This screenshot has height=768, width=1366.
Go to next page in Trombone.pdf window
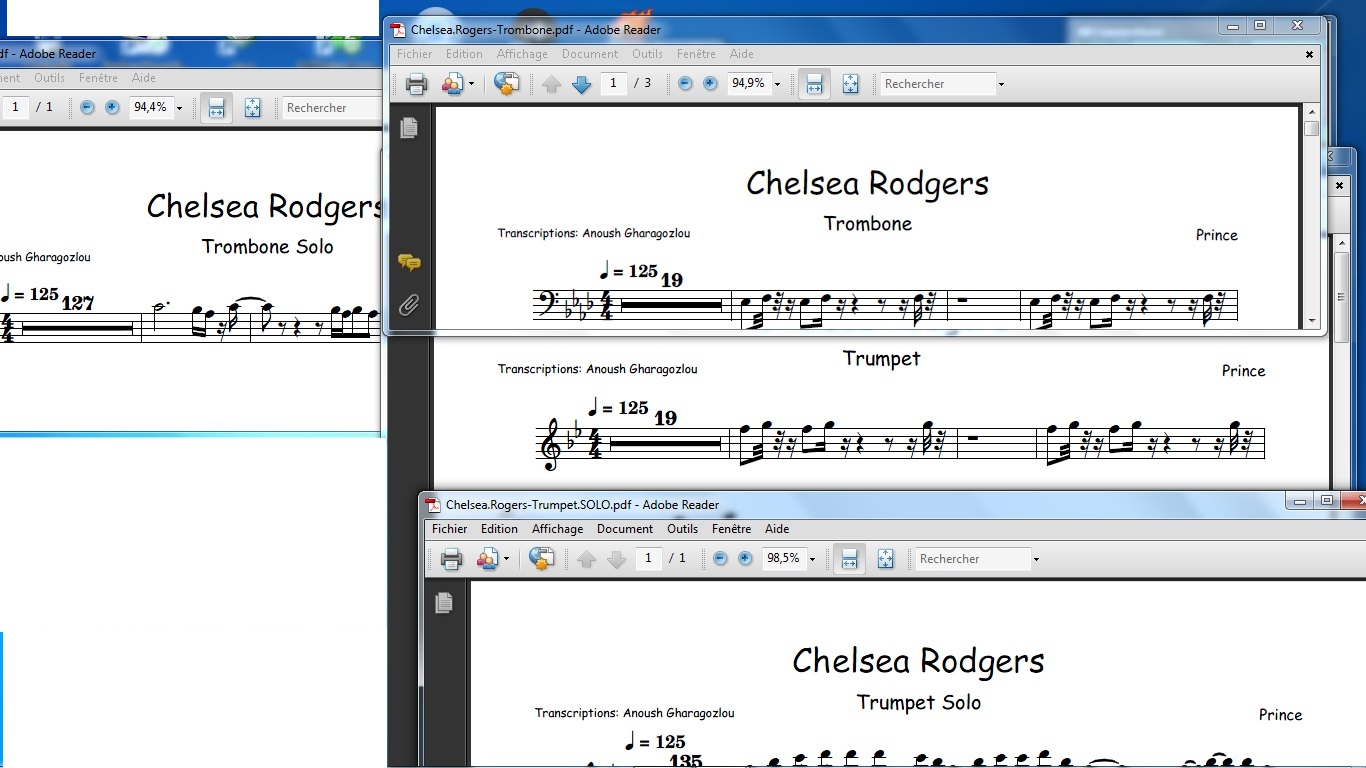click(582, 84)
